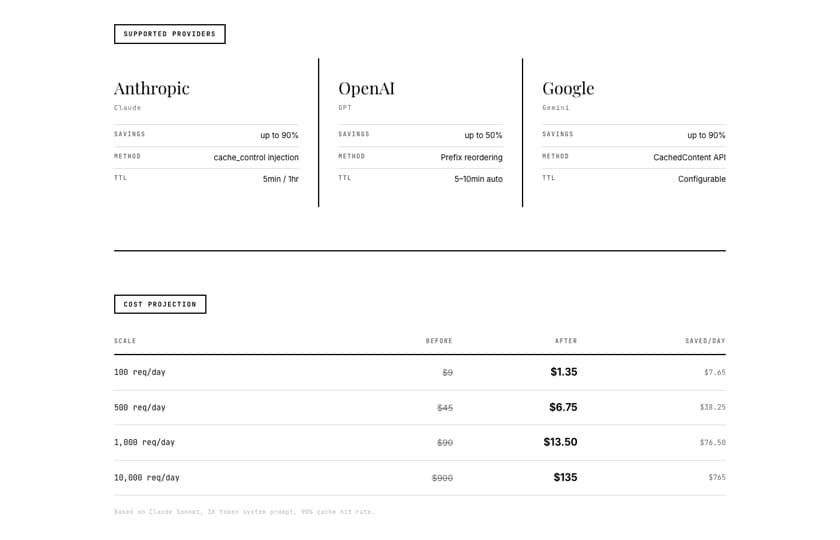
Task: Click the struck-through $45 before price
Action: 445,408
